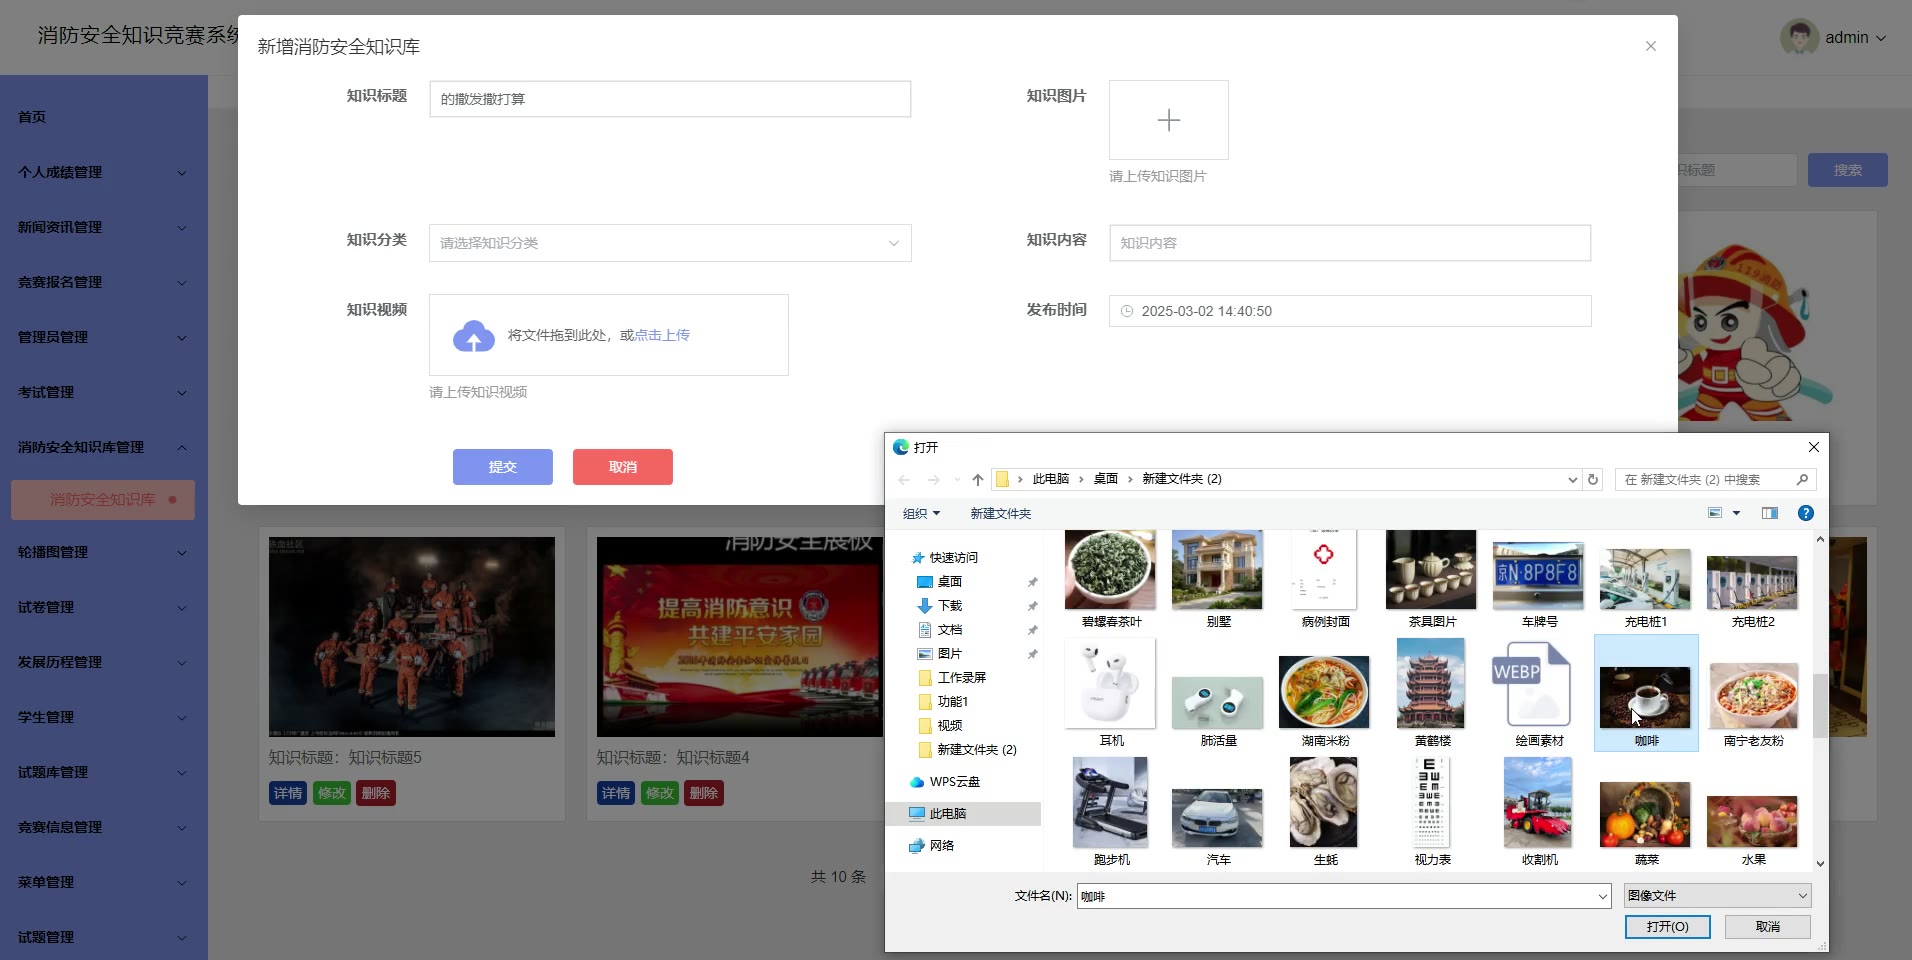Click into the 知识内容 input field
This screenshot has width=1912, height=960.
point(1349,243)
